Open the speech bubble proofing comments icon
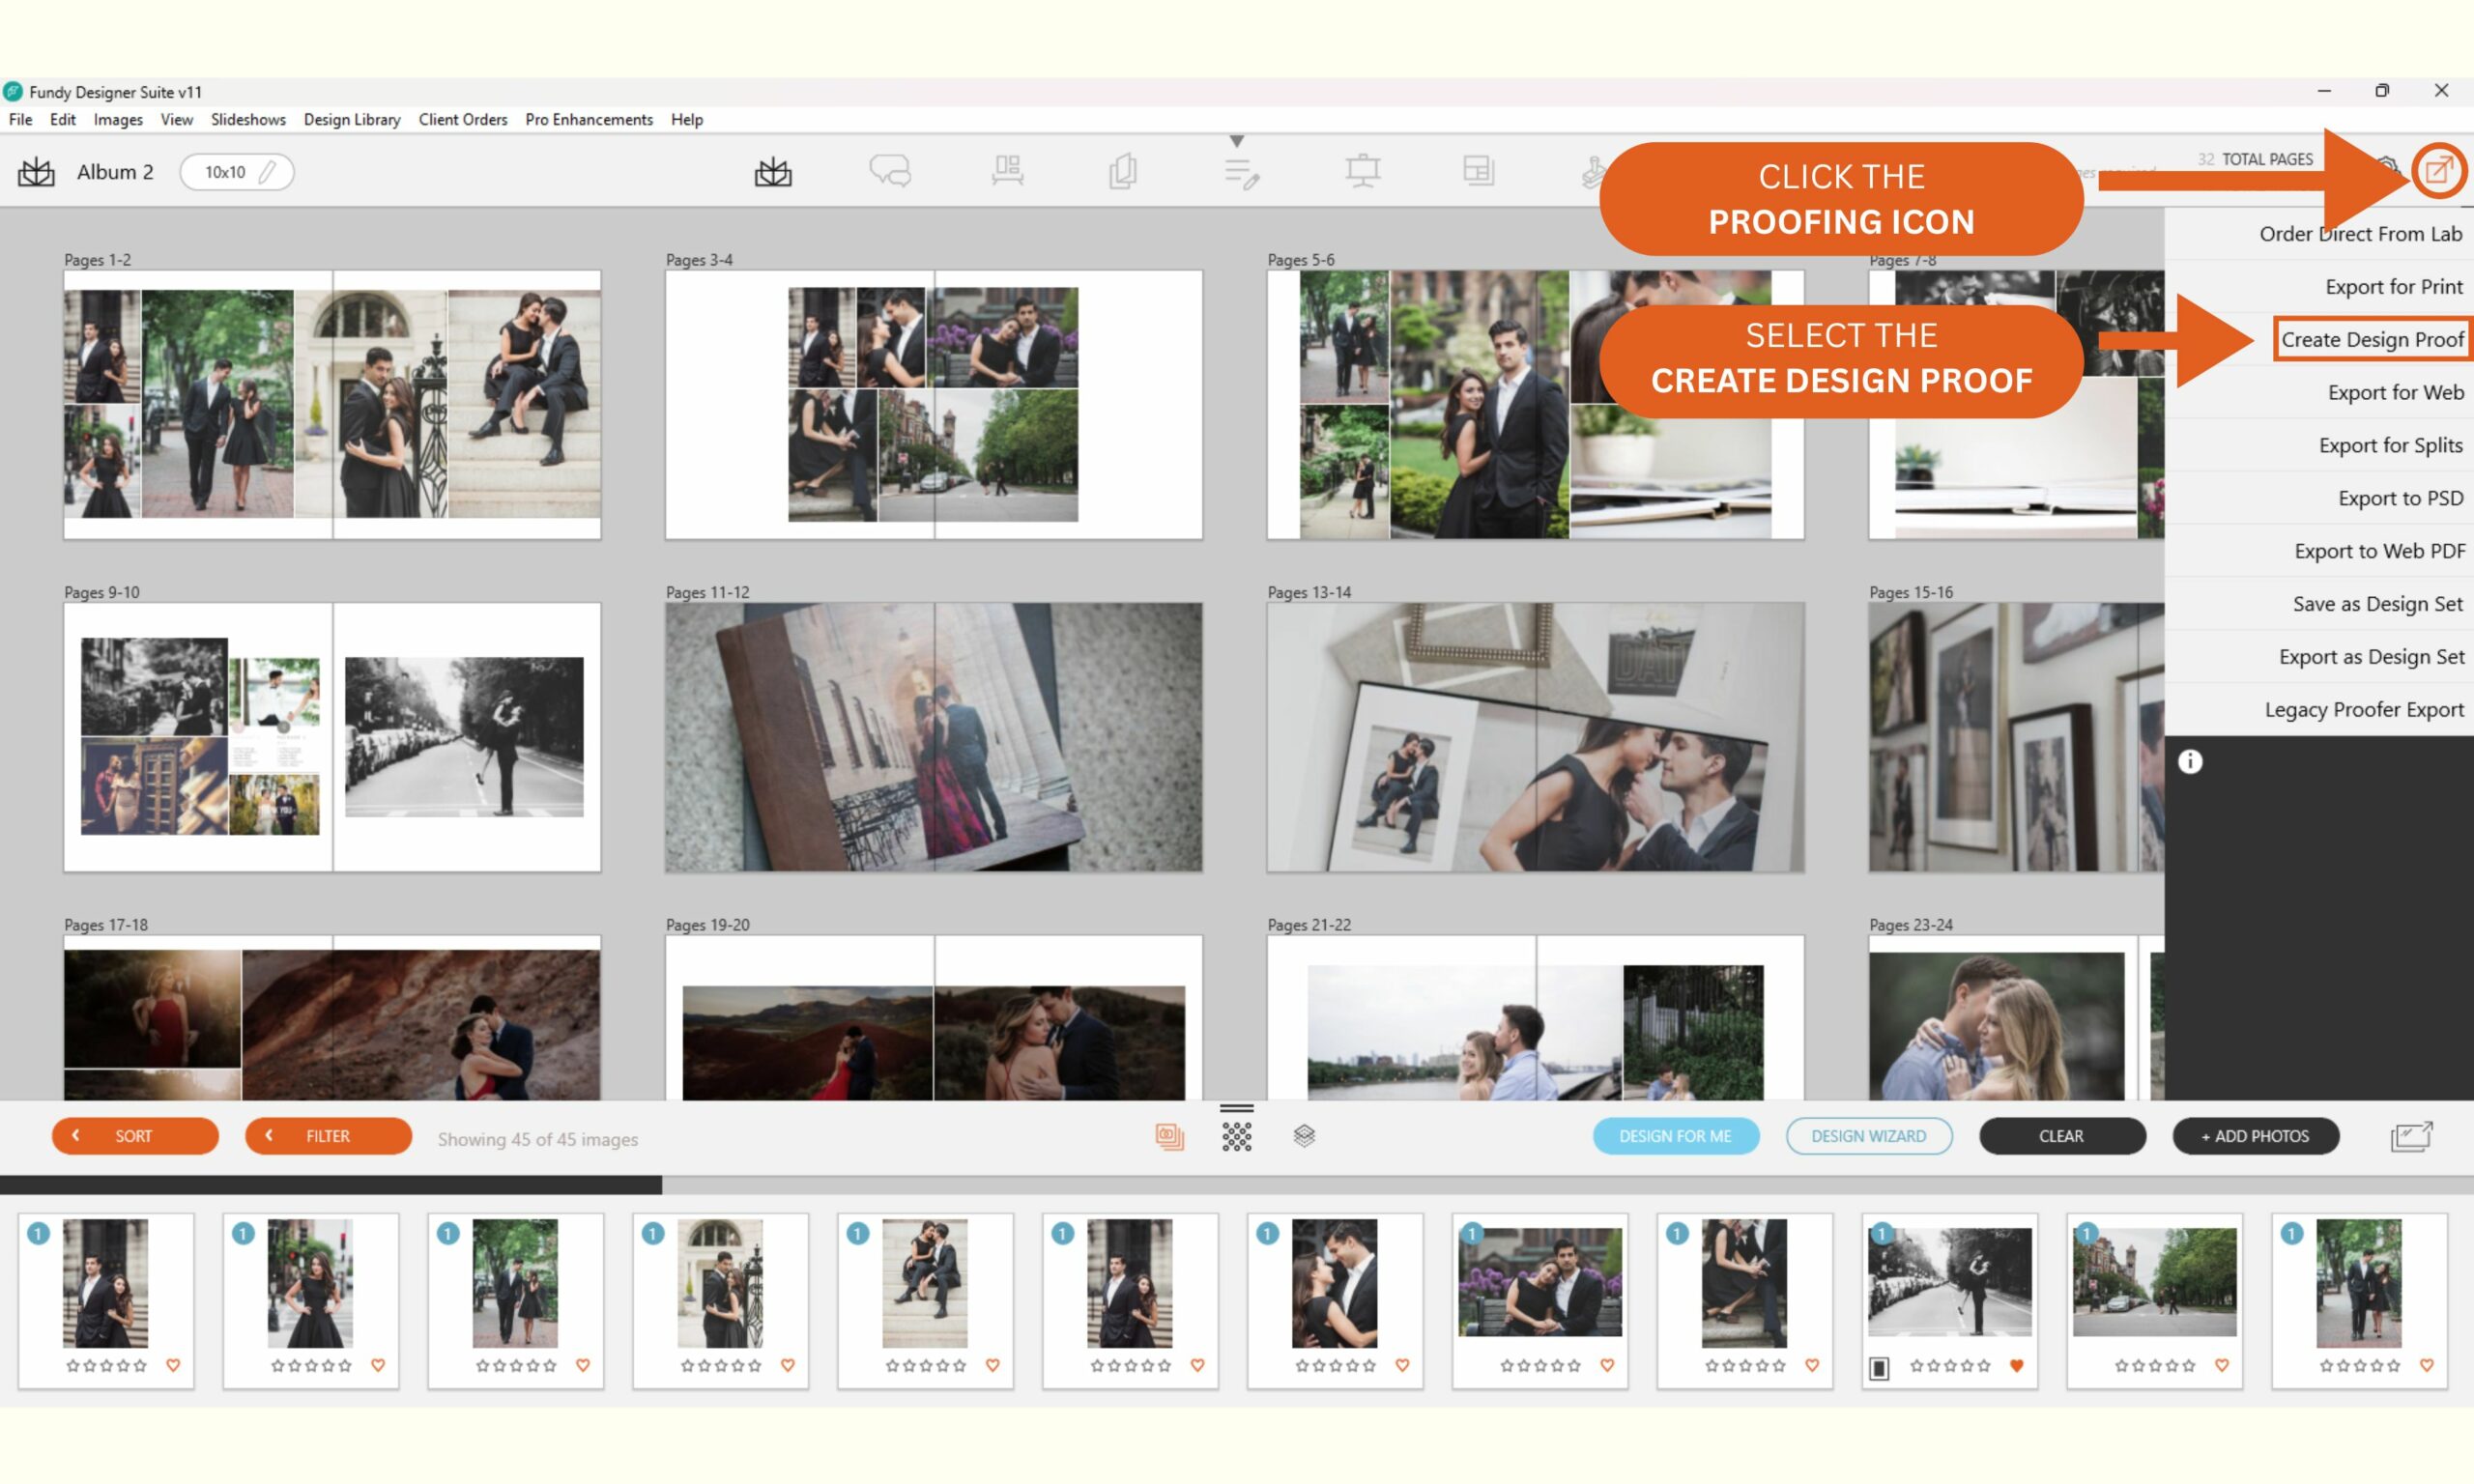The width and height of the screenshot is (2474, 1484). tap(890, 171)
